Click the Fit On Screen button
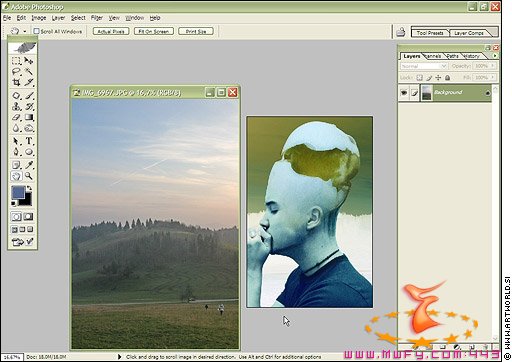512x362 pixels. tap(154, 31)
